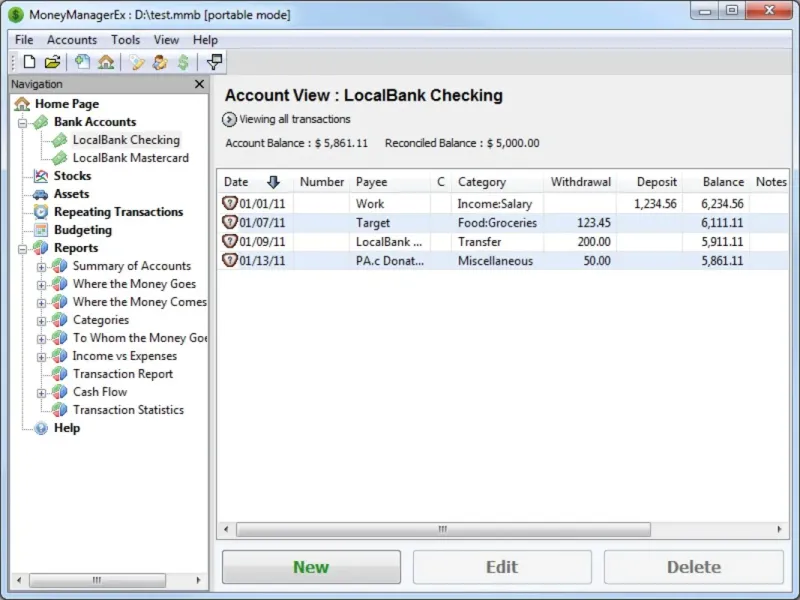The width and height of the screenshot is (800, 600).
Task: Click the Transaction Filter funnel icon
Action: (214, 62)
